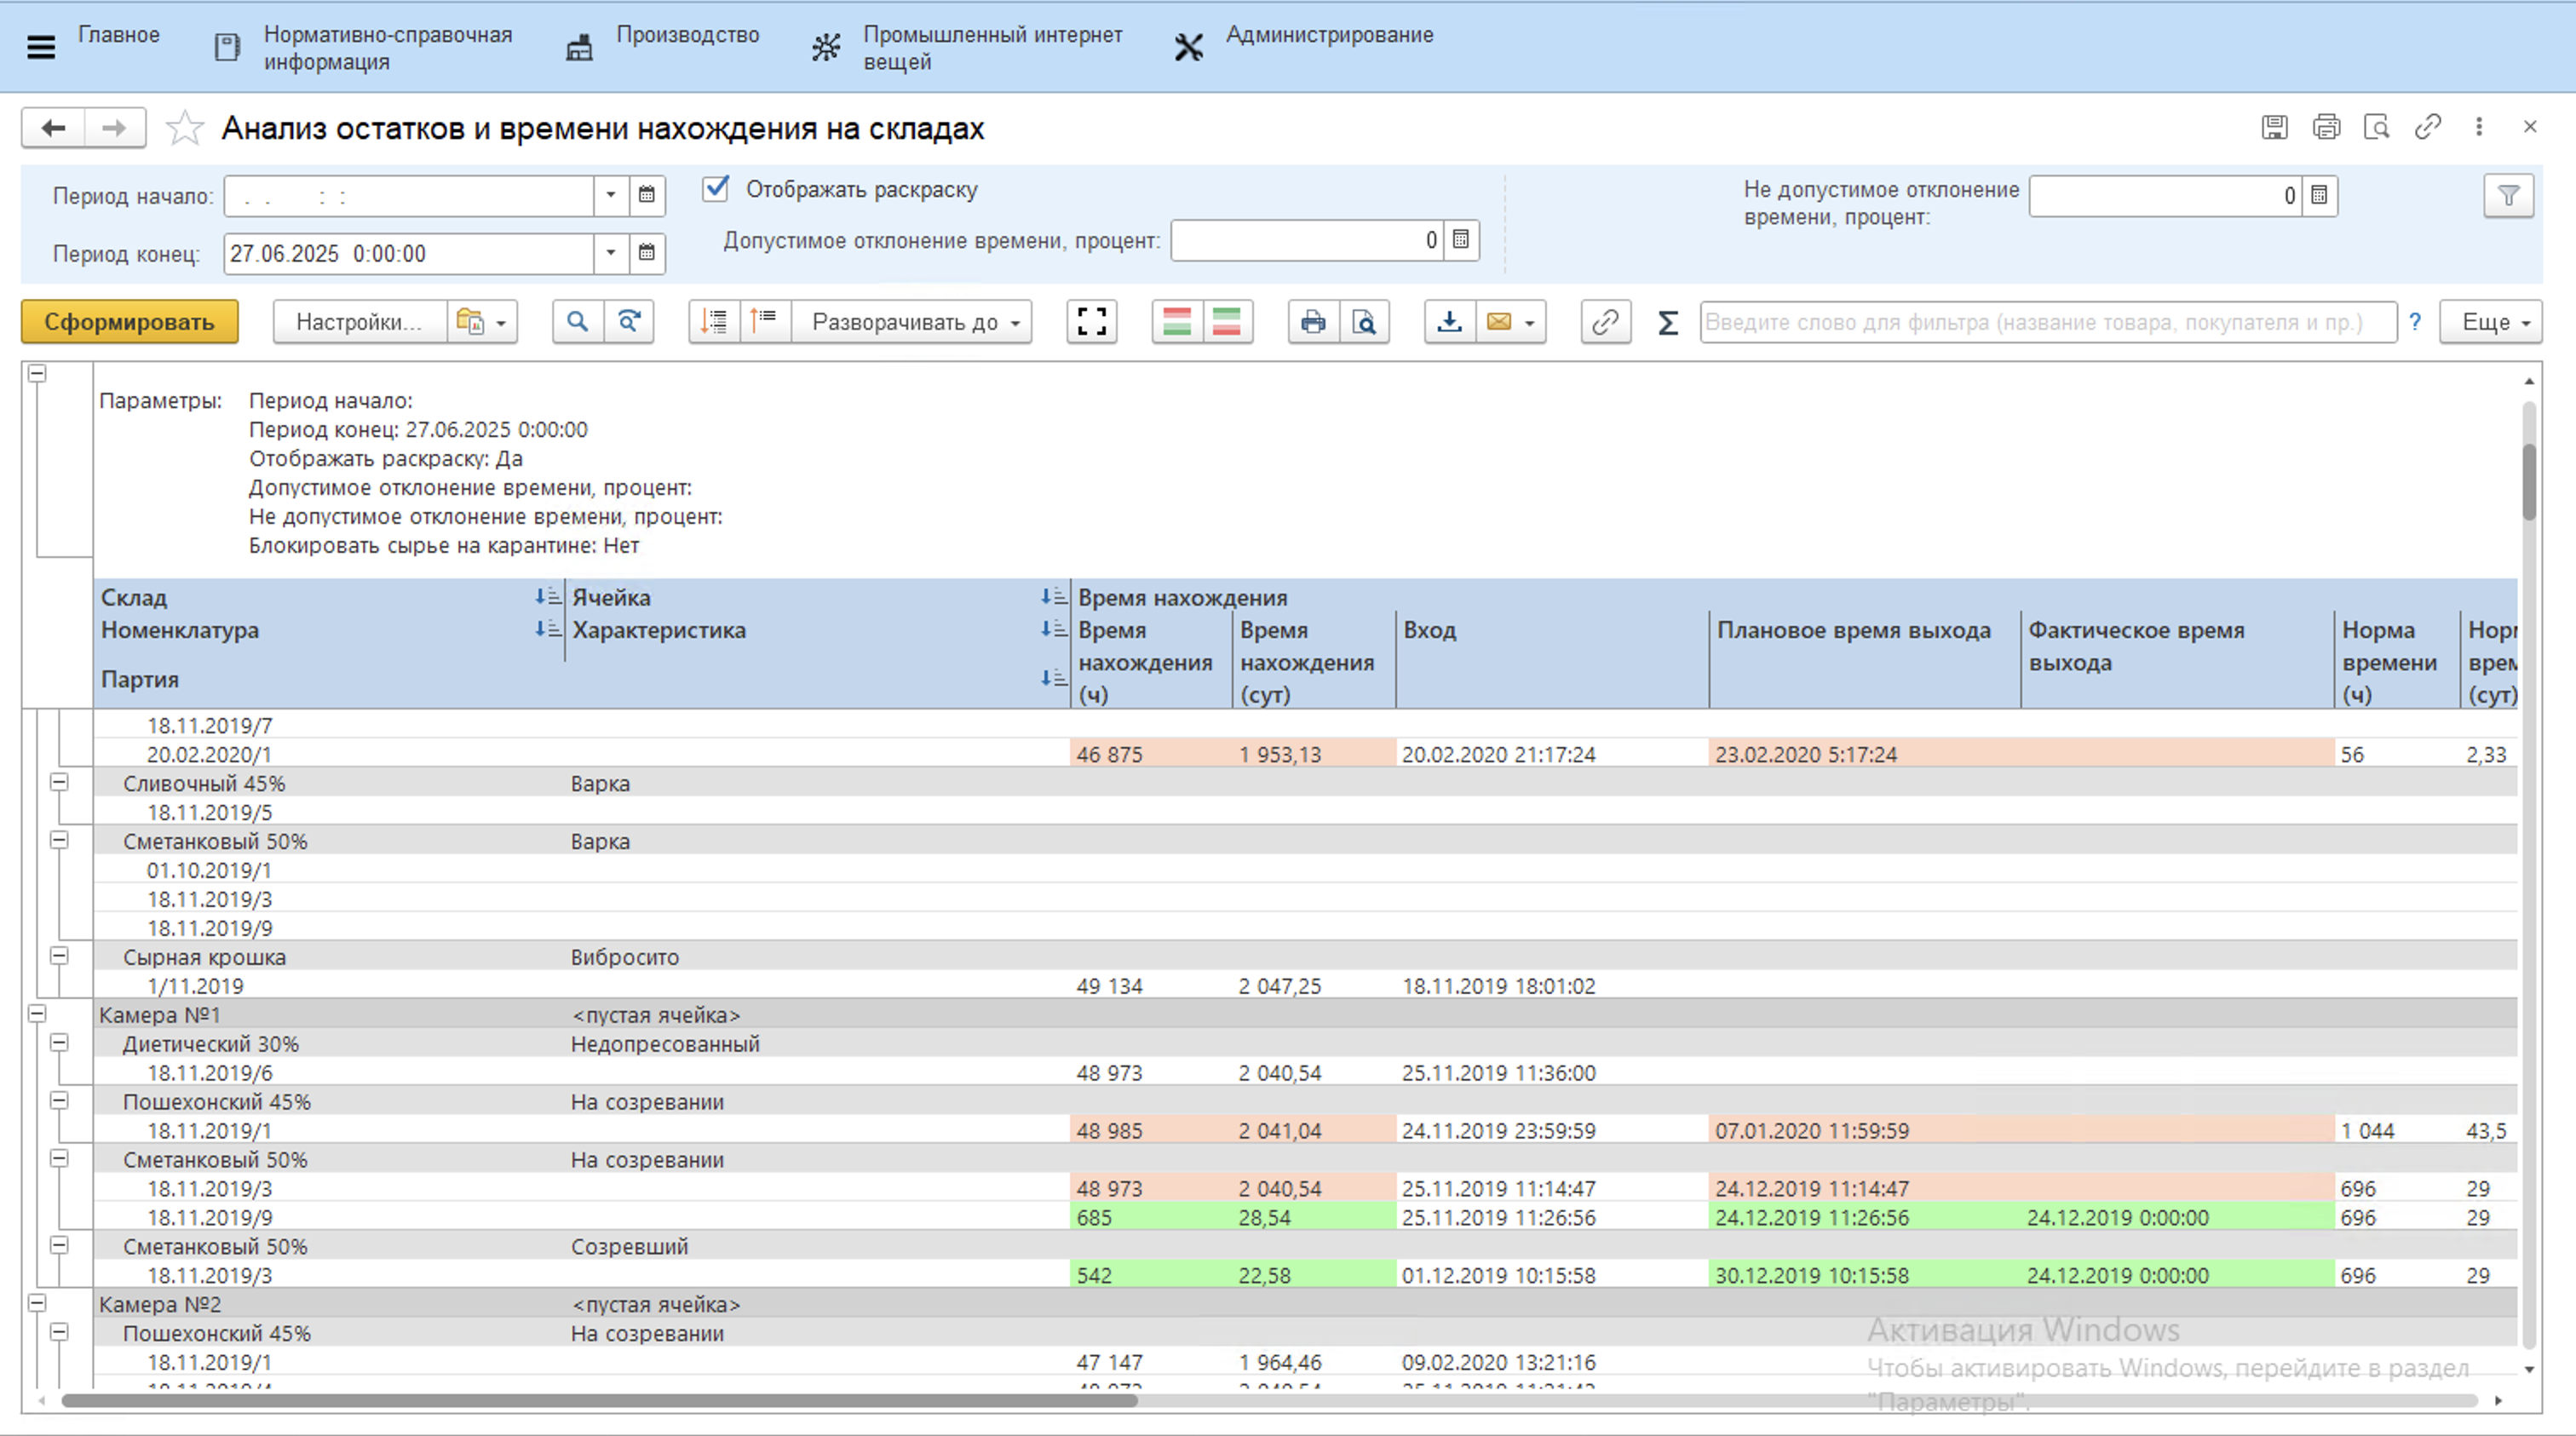Click the print icon in report toolbar
This screenshot has width=2576, height=1436.
(x=1313, y=322)
